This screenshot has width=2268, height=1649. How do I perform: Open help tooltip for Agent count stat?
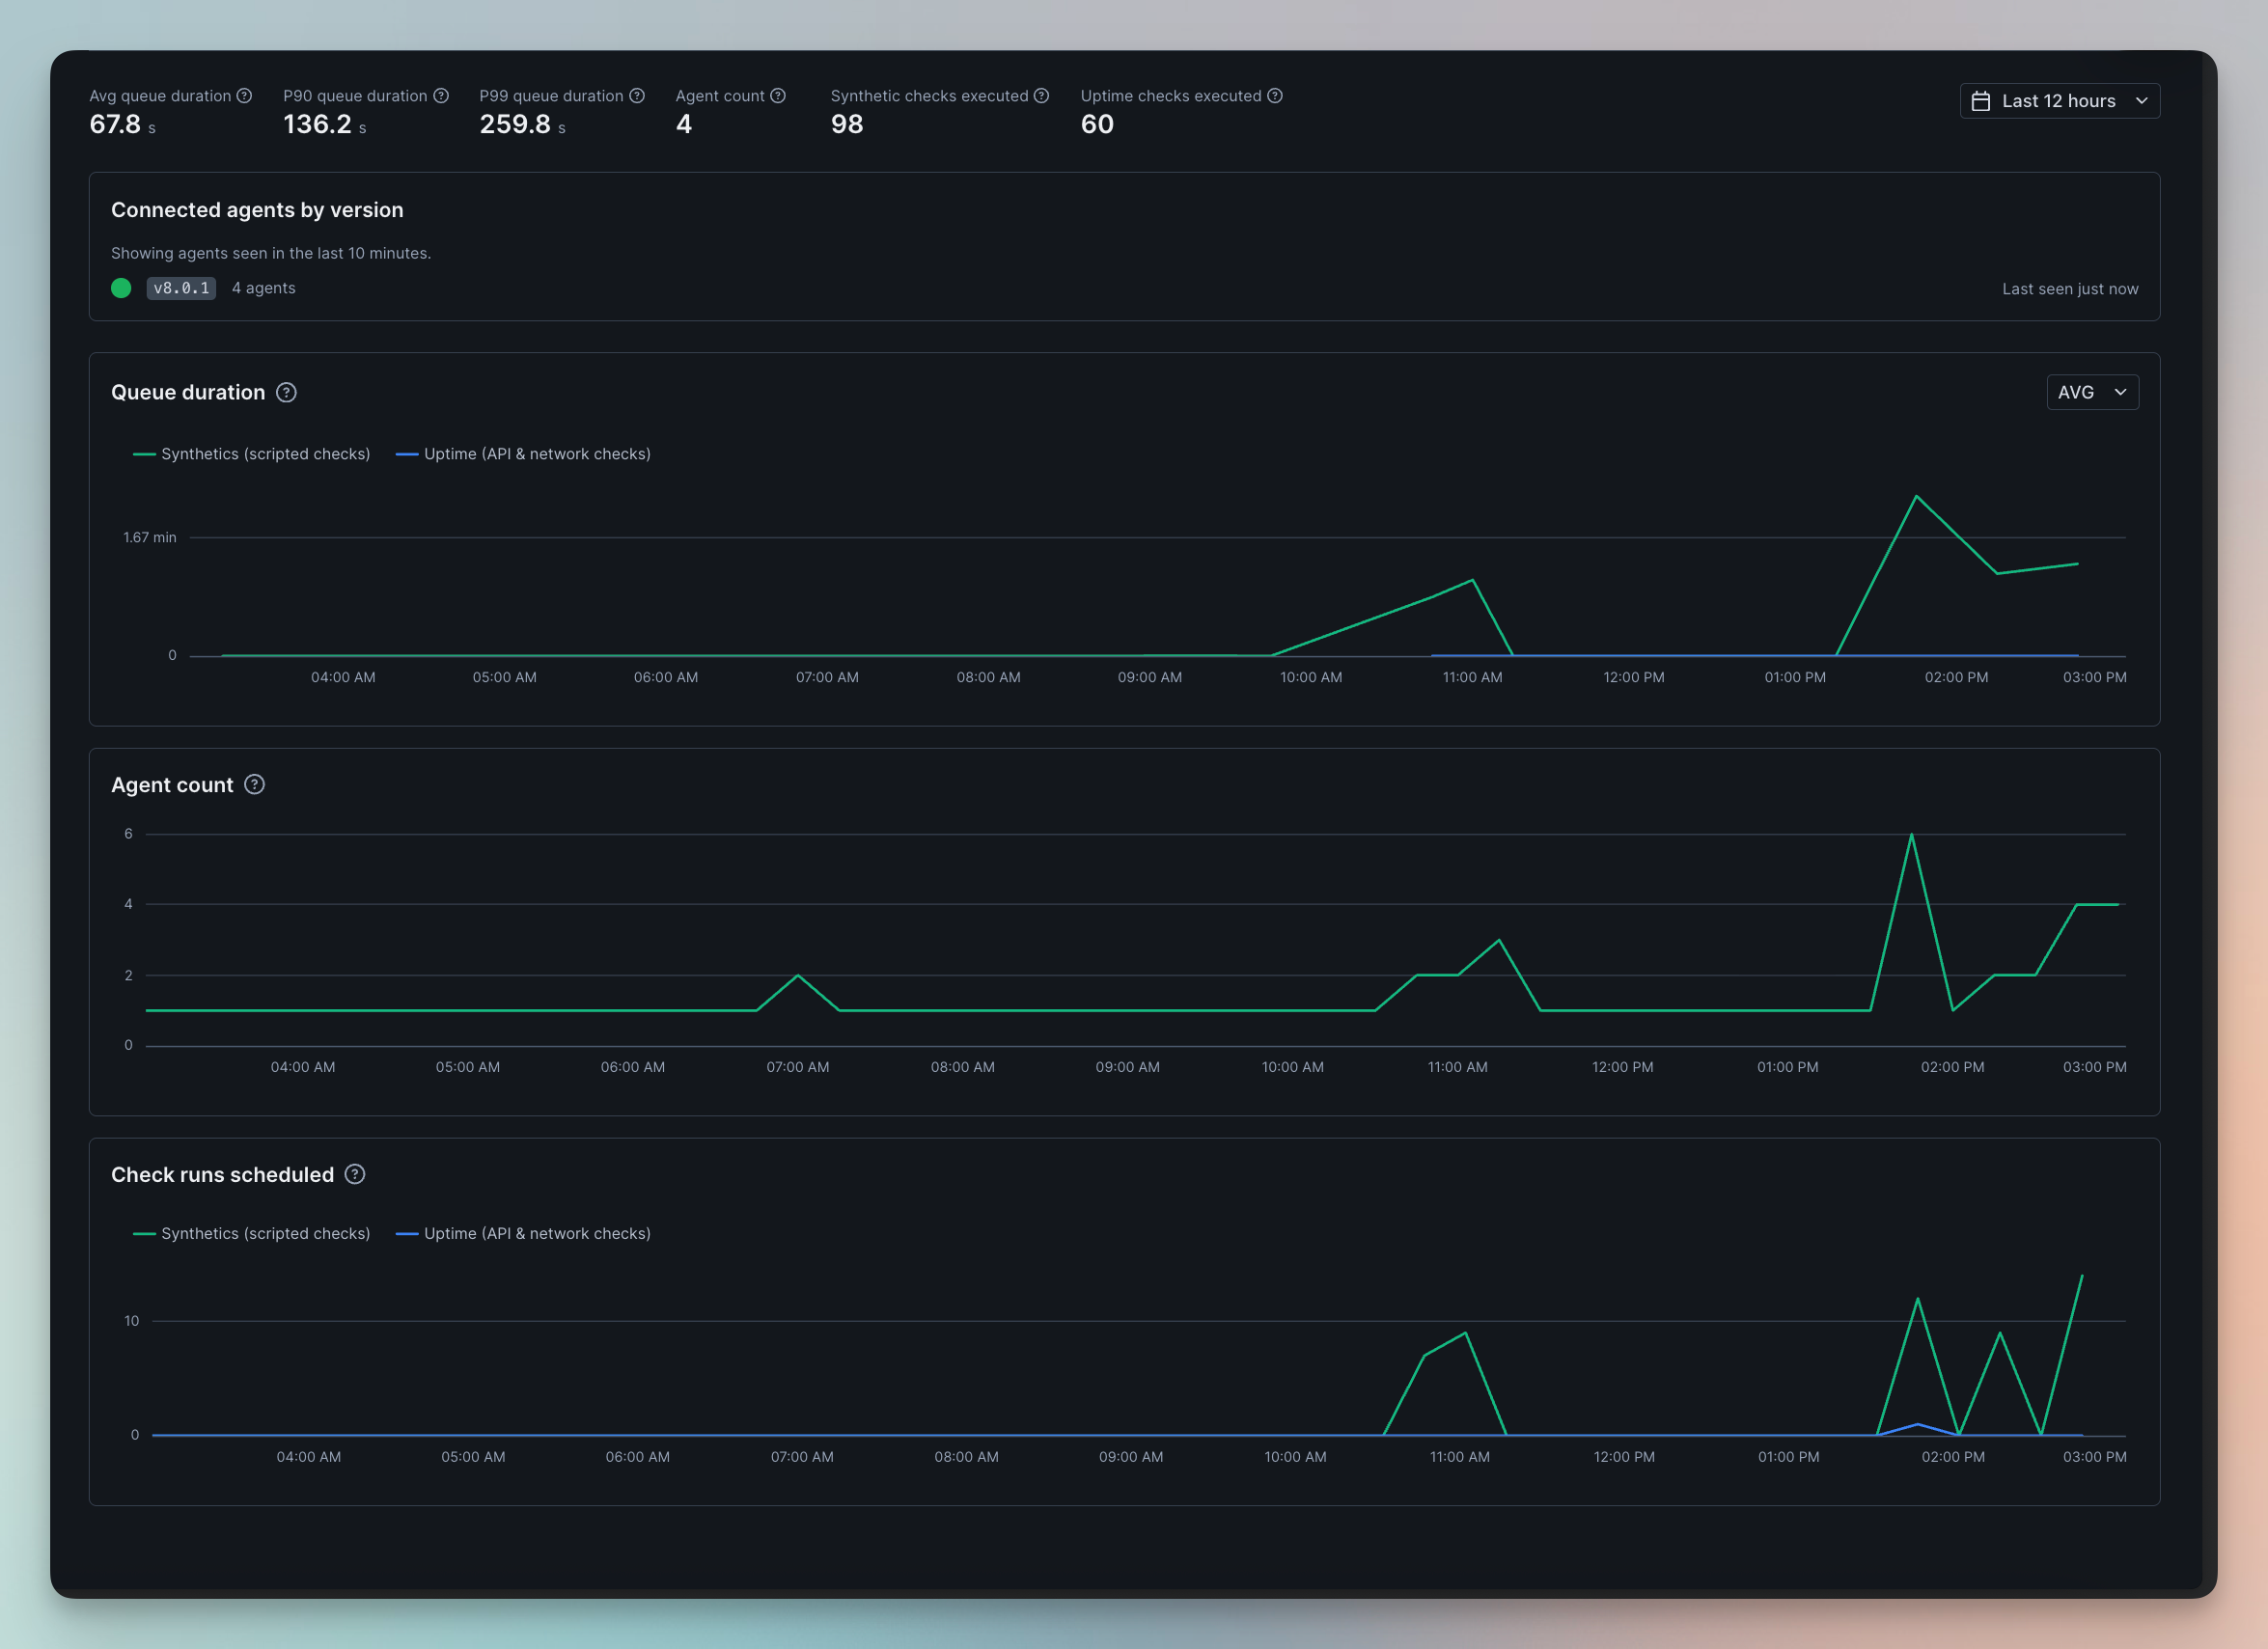pos(778,96)
